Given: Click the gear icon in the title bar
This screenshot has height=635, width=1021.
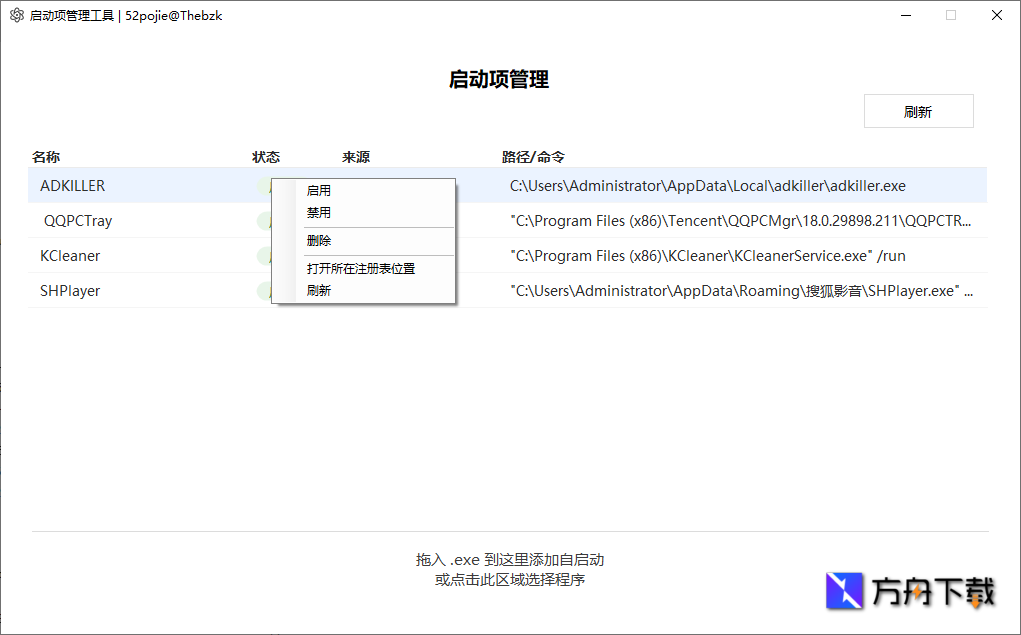Looking at the screenshot, I should (15, 15).
